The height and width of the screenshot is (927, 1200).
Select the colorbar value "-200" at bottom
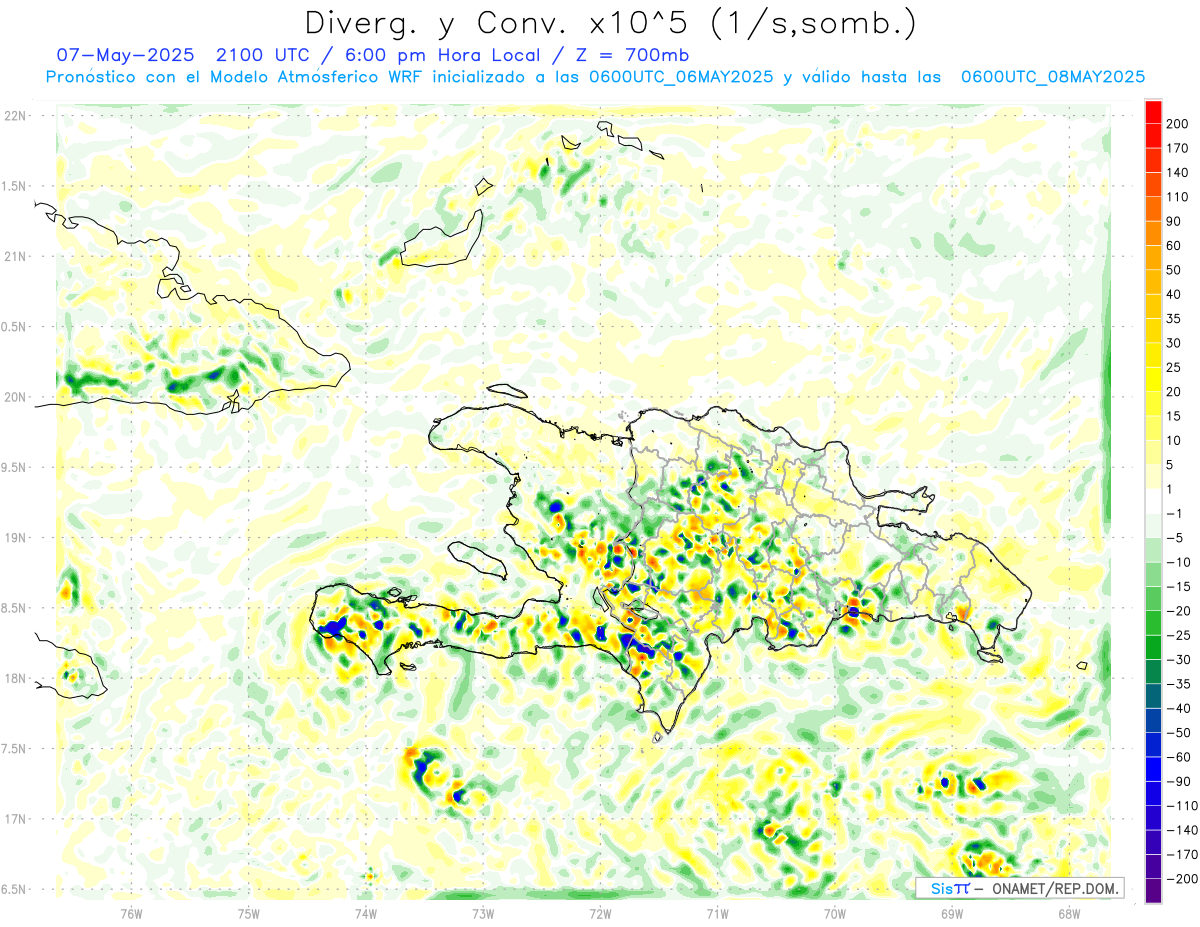(1182, 879)
